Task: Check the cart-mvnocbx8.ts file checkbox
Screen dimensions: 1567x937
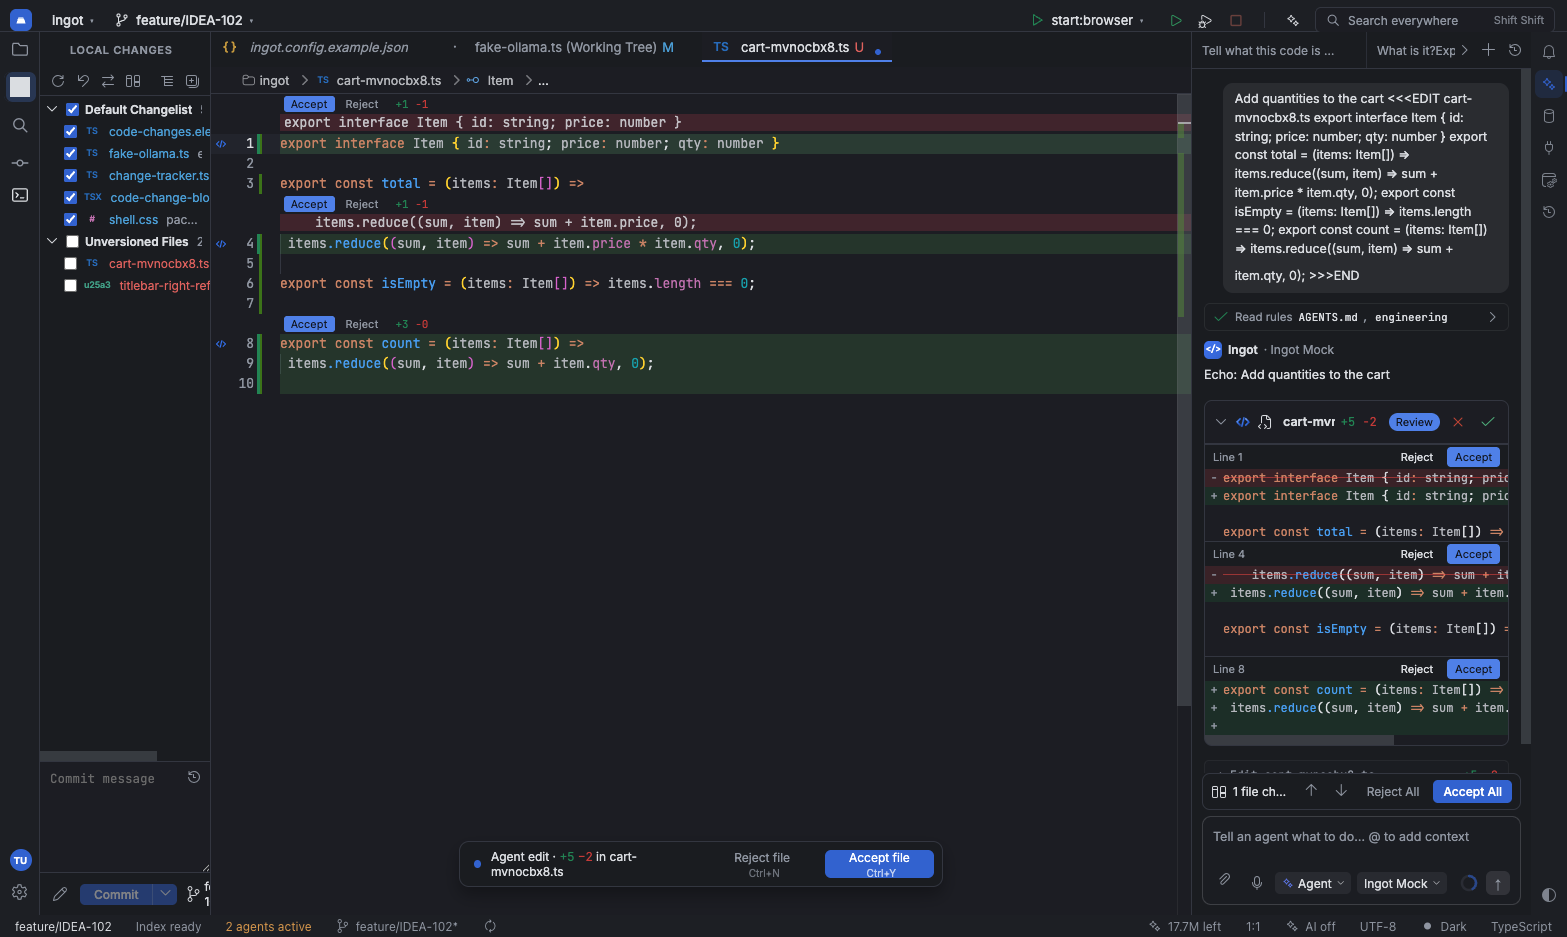Action: (71, 264)
